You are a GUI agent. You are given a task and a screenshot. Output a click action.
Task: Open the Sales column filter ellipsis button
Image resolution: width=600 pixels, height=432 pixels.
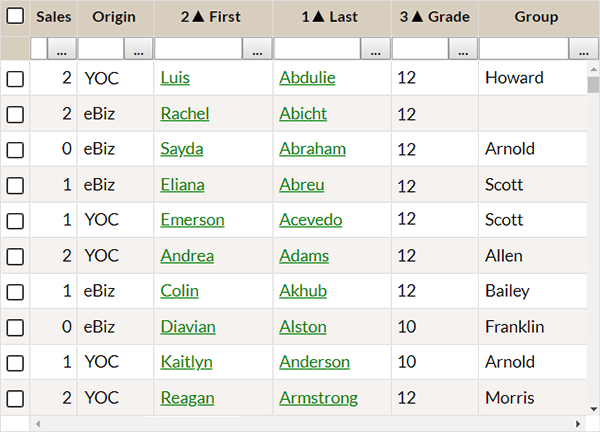click(x=62, y=49)
